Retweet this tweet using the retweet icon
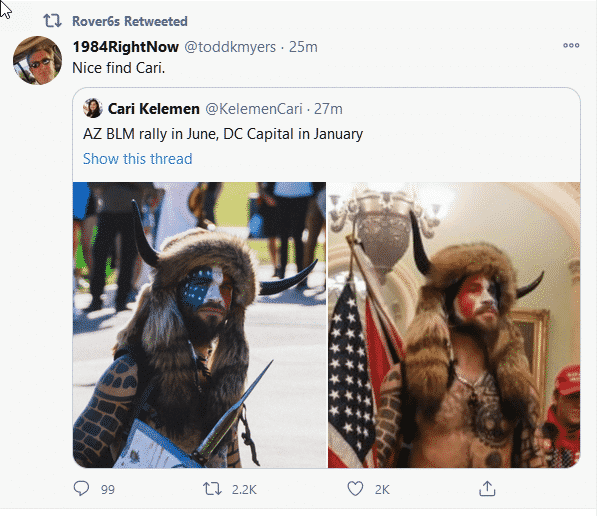This screenshot has width=606, height=516. click(x=213, y=489)
